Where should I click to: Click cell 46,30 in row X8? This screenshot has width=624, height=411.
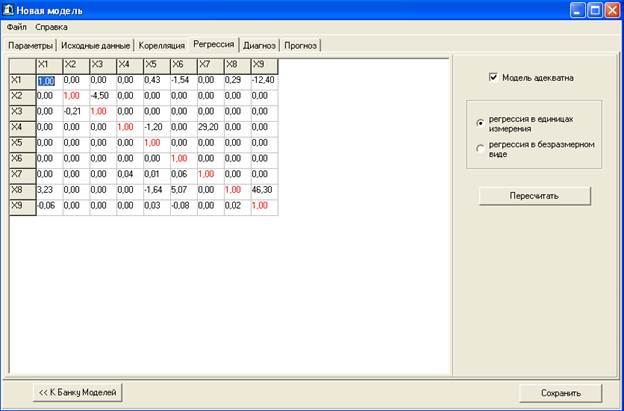(264, 192)
